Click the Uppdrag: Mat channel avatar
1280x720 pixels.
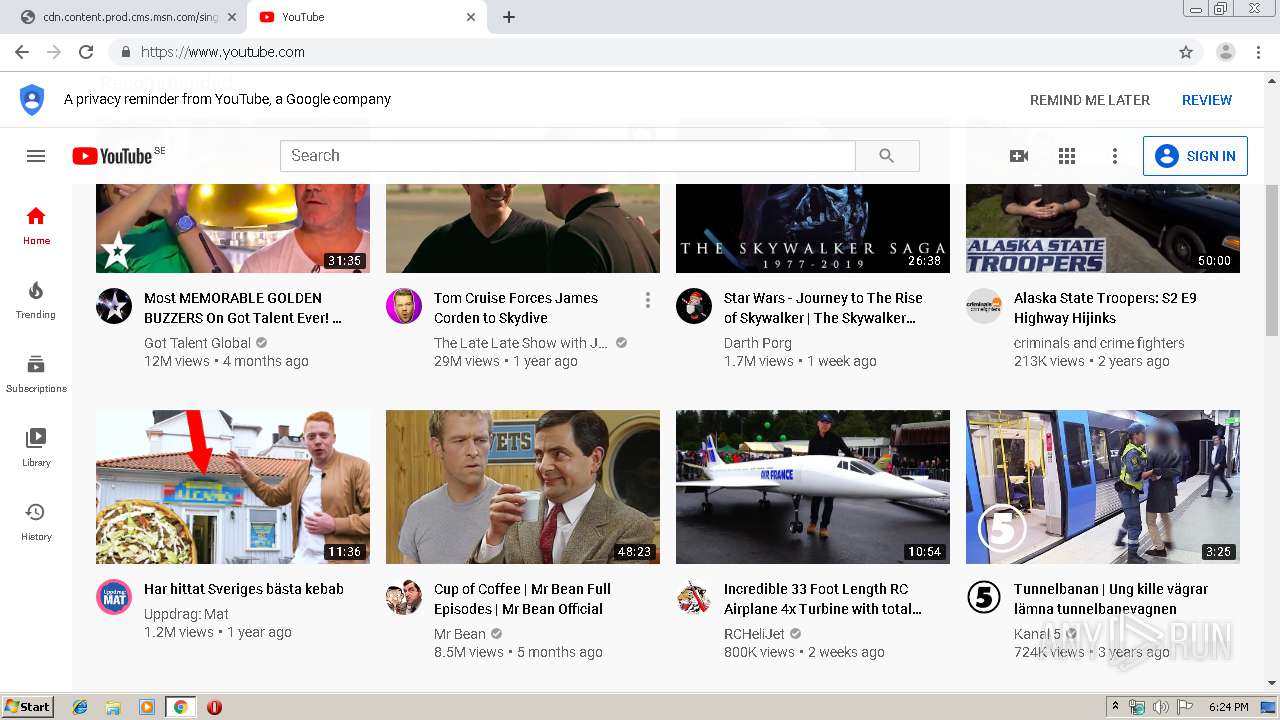click(x=114, y=597)
